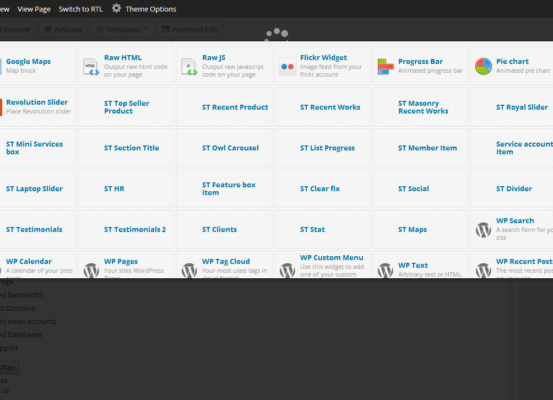Click the WP Search WordPress logo icon
Image resolution: width=553 pixels, height=400 pixels.
point(483,230)
